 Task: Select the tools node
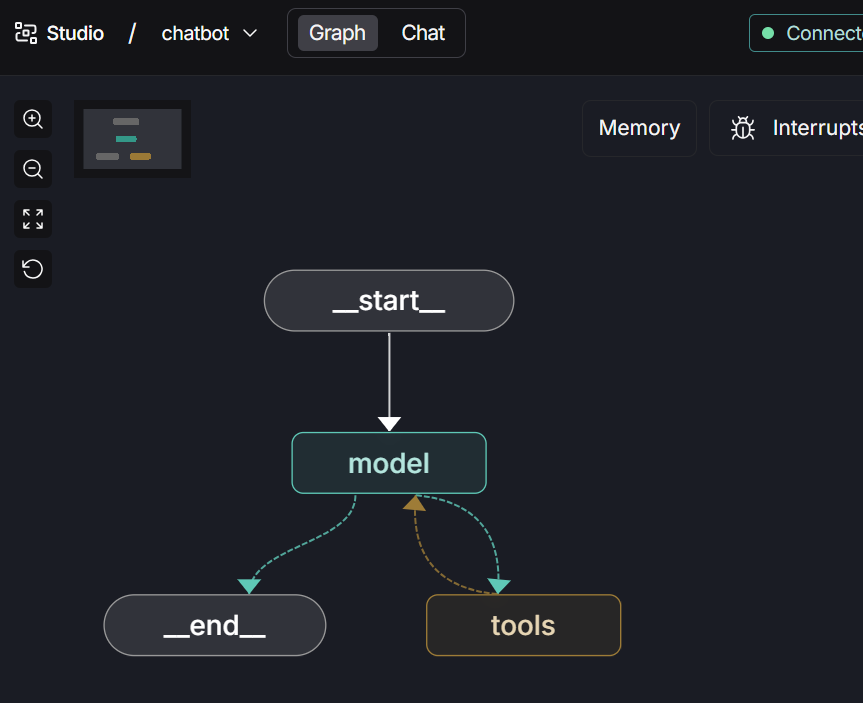pos(523,626)
